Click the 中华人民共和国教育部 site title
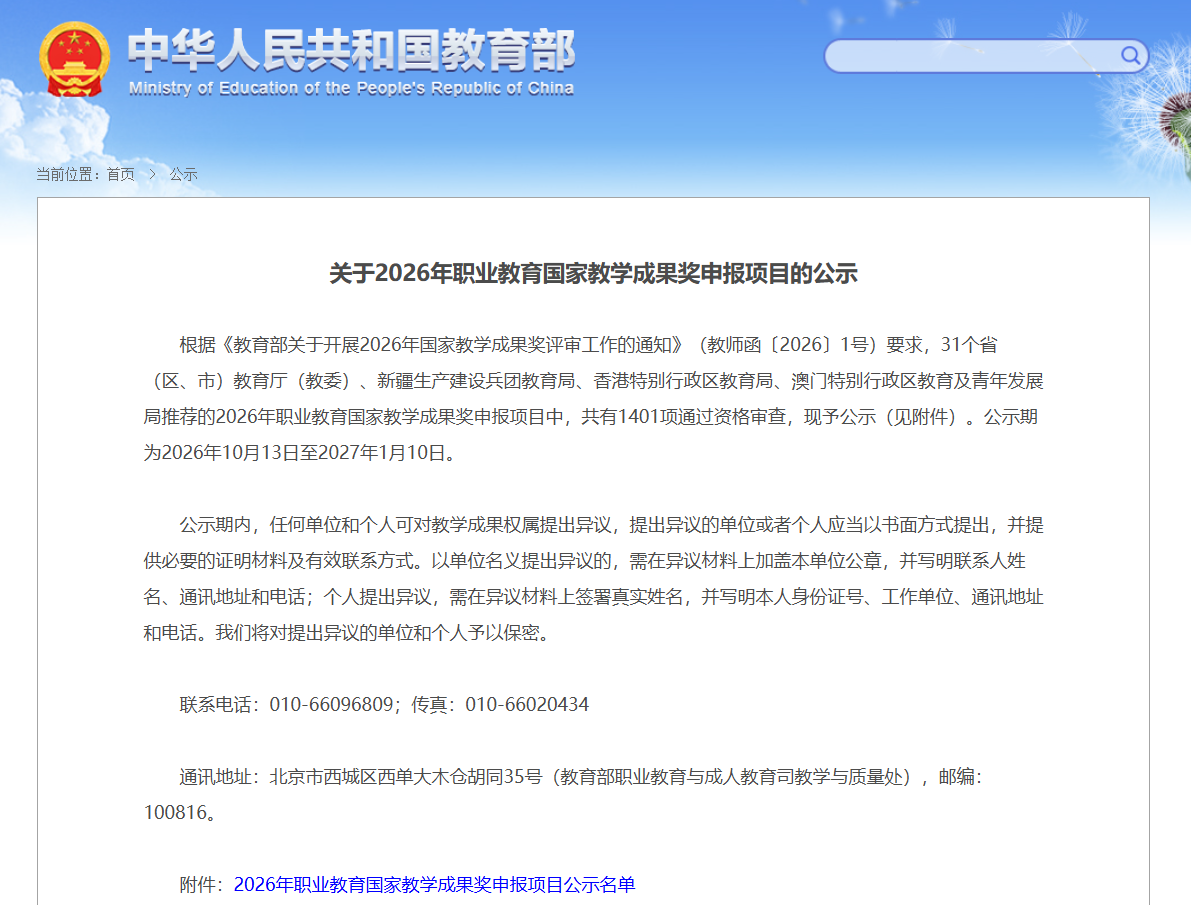The height and width of the screenshot is (905, 1191). 351,50
